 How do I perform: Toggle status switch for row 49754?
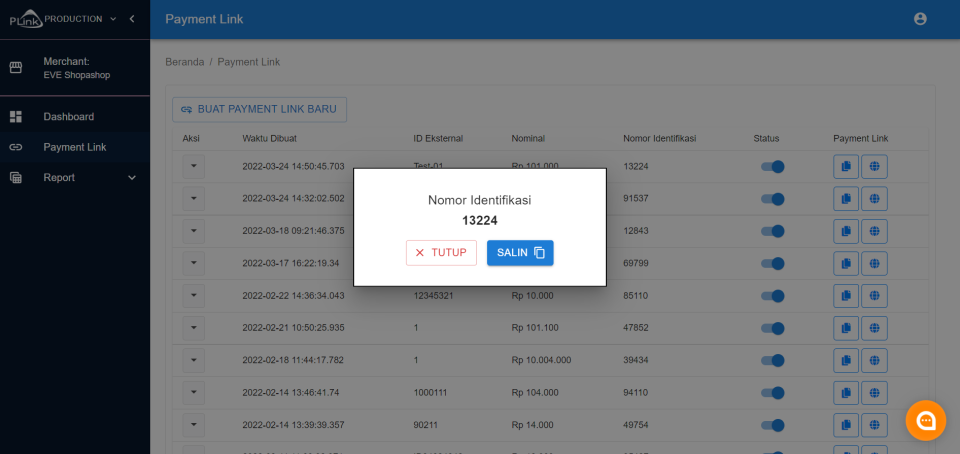coord(773,425)
